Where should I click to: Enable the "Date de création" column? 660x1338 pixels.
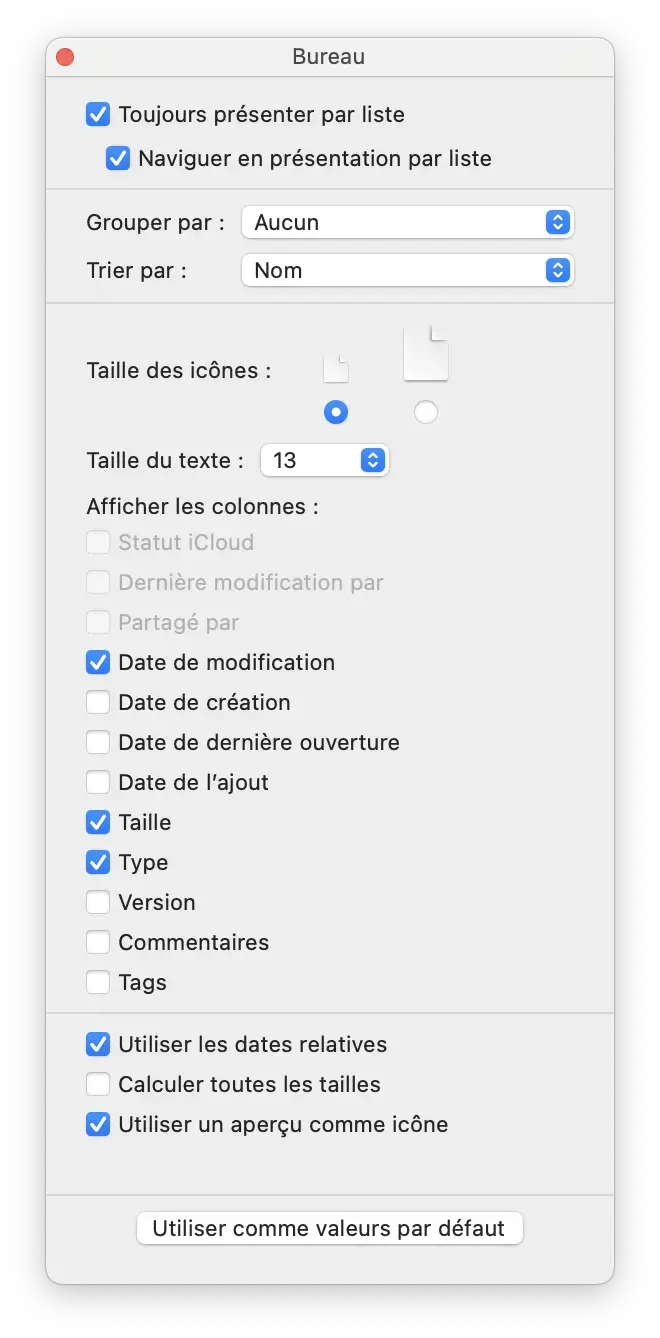pos(98,702)
